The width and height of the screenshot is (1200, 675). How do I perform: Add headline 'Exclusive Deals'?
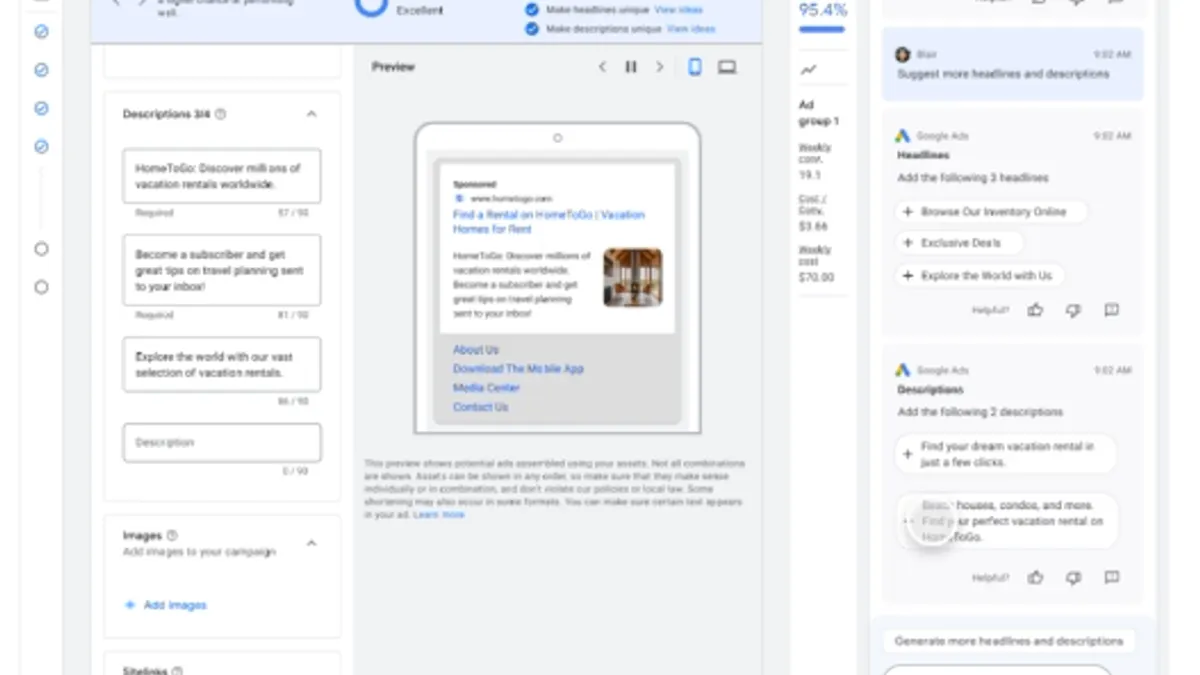959,243
